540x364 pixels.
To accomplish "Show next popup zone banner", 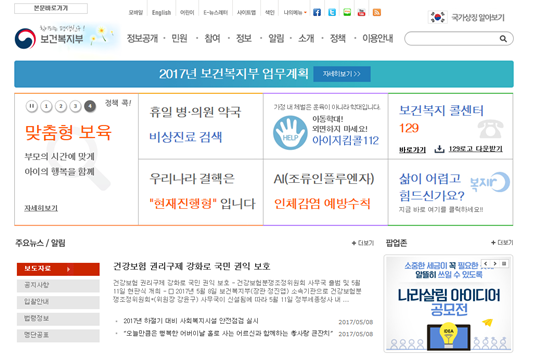I will click(x=495, y=263).
